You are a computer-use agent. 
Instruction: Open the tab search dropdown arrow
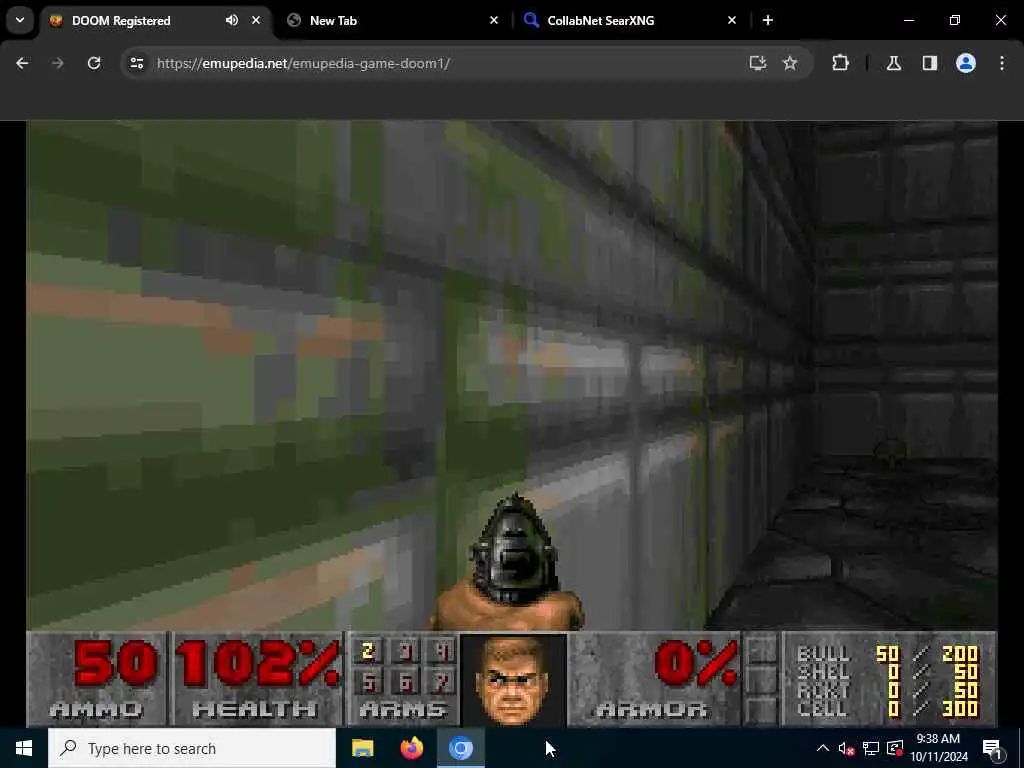click(x=20, y=20)
